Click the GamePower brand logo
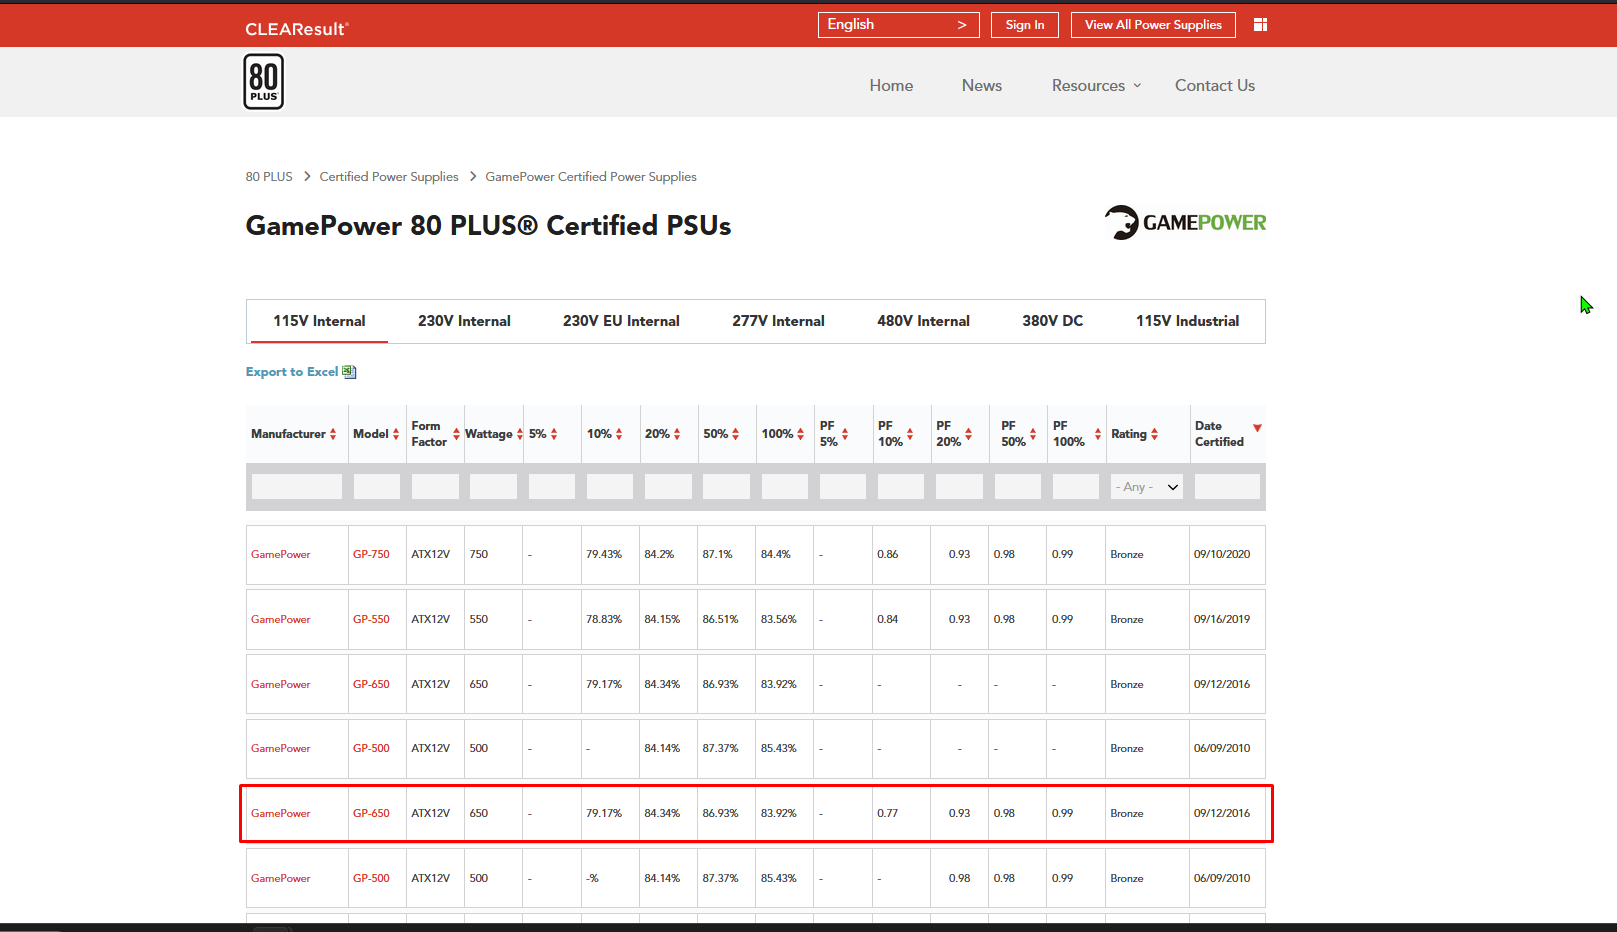1617x932 pixels. [1185, 222]
